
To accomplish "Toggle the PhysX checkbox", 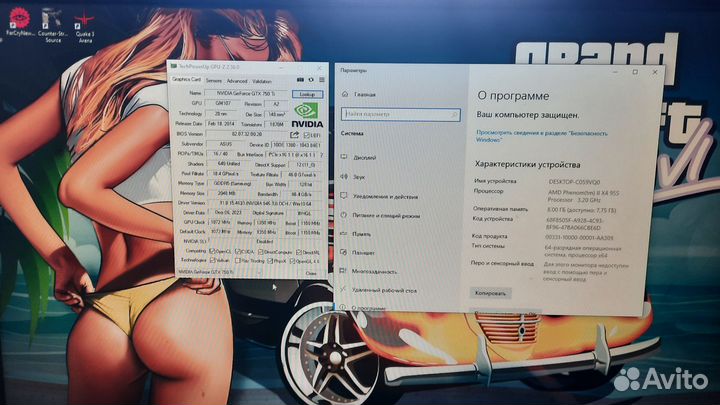I will (x=270, y=261).
